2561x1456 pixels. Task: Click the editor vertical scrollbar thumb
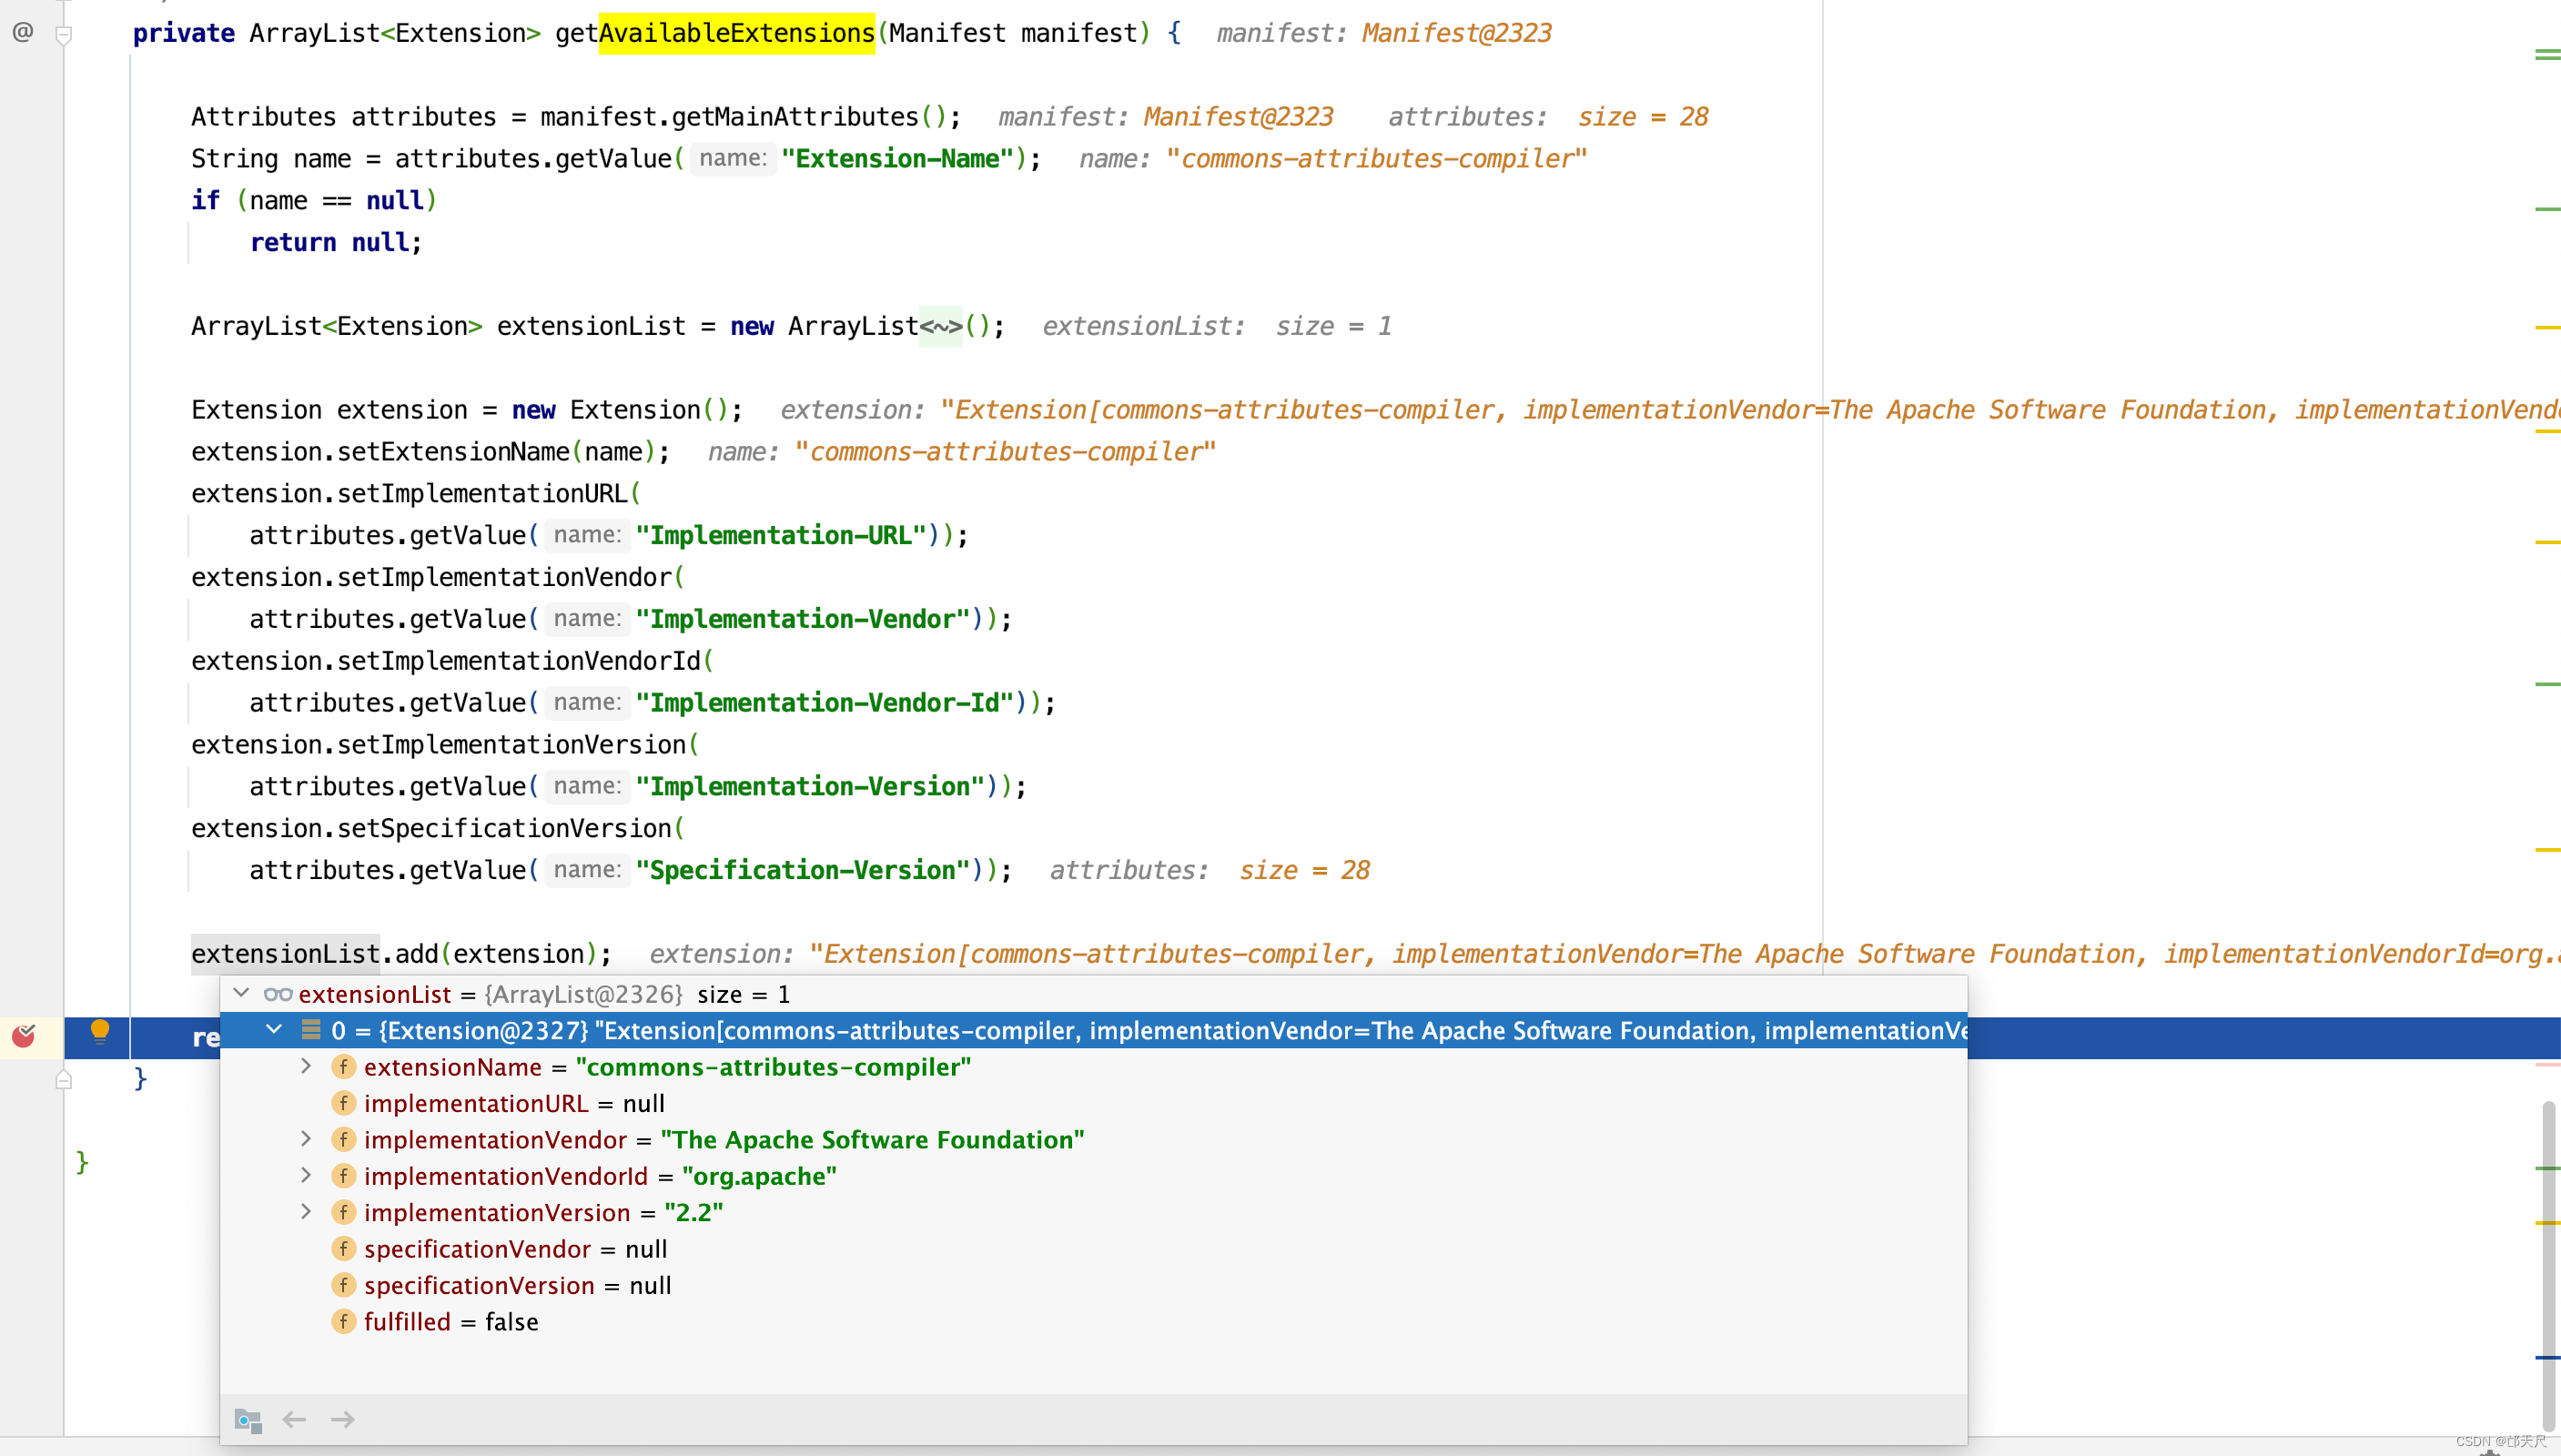[2550, 1264]
